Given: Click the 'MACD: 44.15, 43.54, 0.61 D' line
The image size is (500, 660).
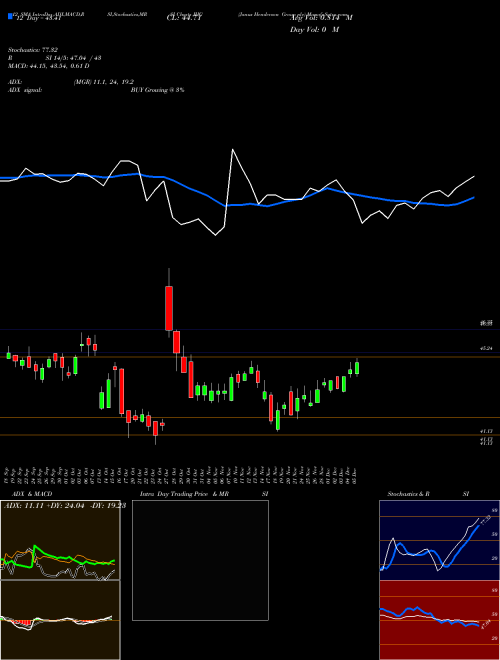Looking at the screenshot, I should click(49, 66).
